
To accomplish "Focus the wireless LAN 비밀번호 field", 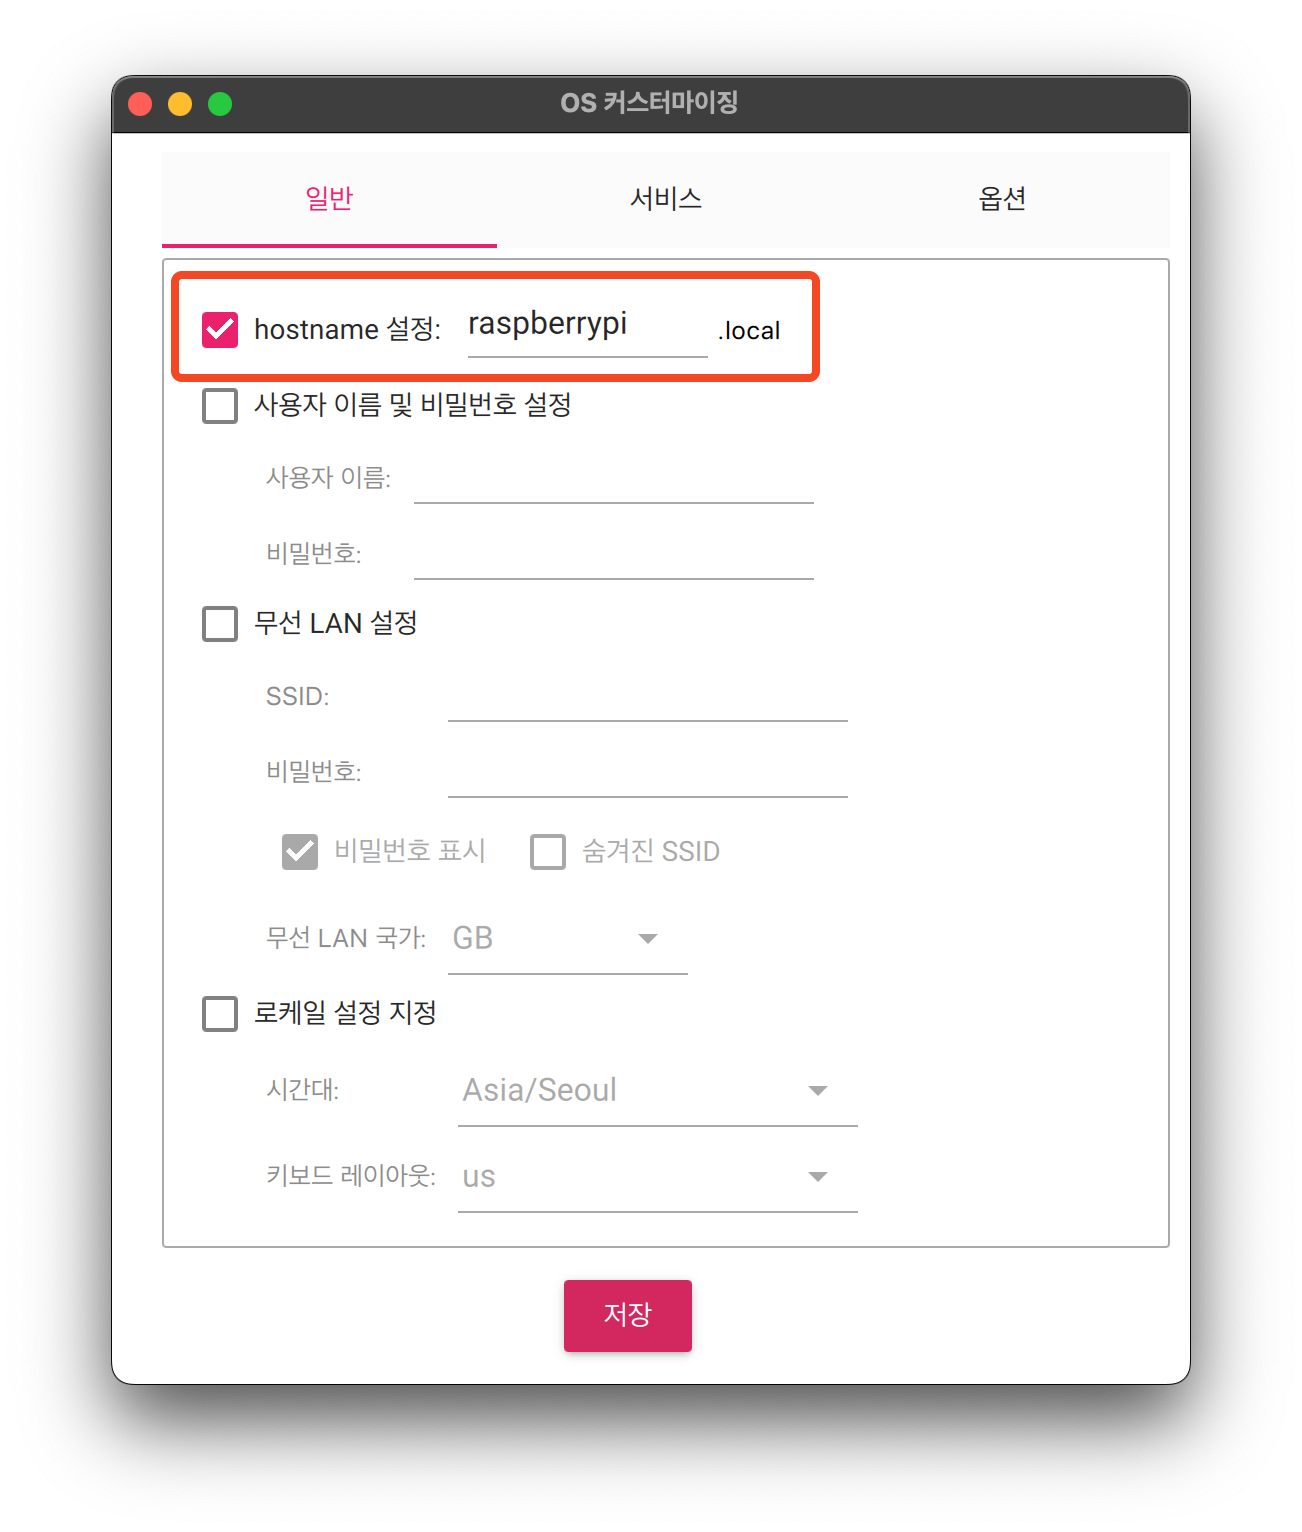I will (x=647, y=772).
